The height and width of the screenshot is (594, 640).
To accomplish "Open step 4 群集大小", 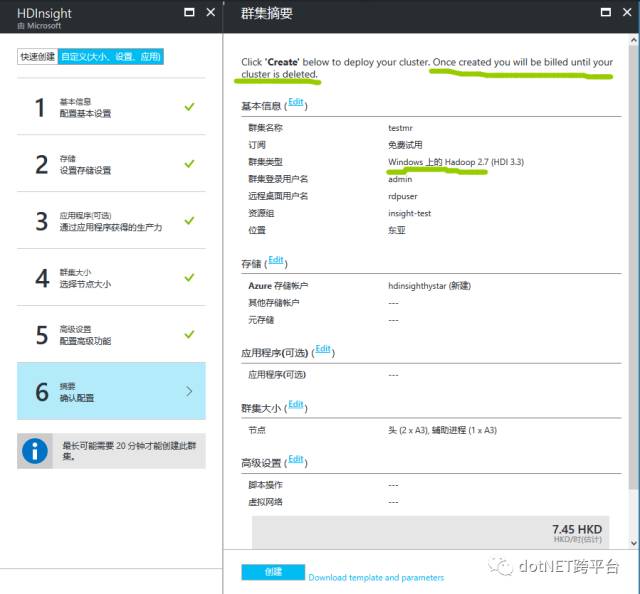I will point(111,278).
